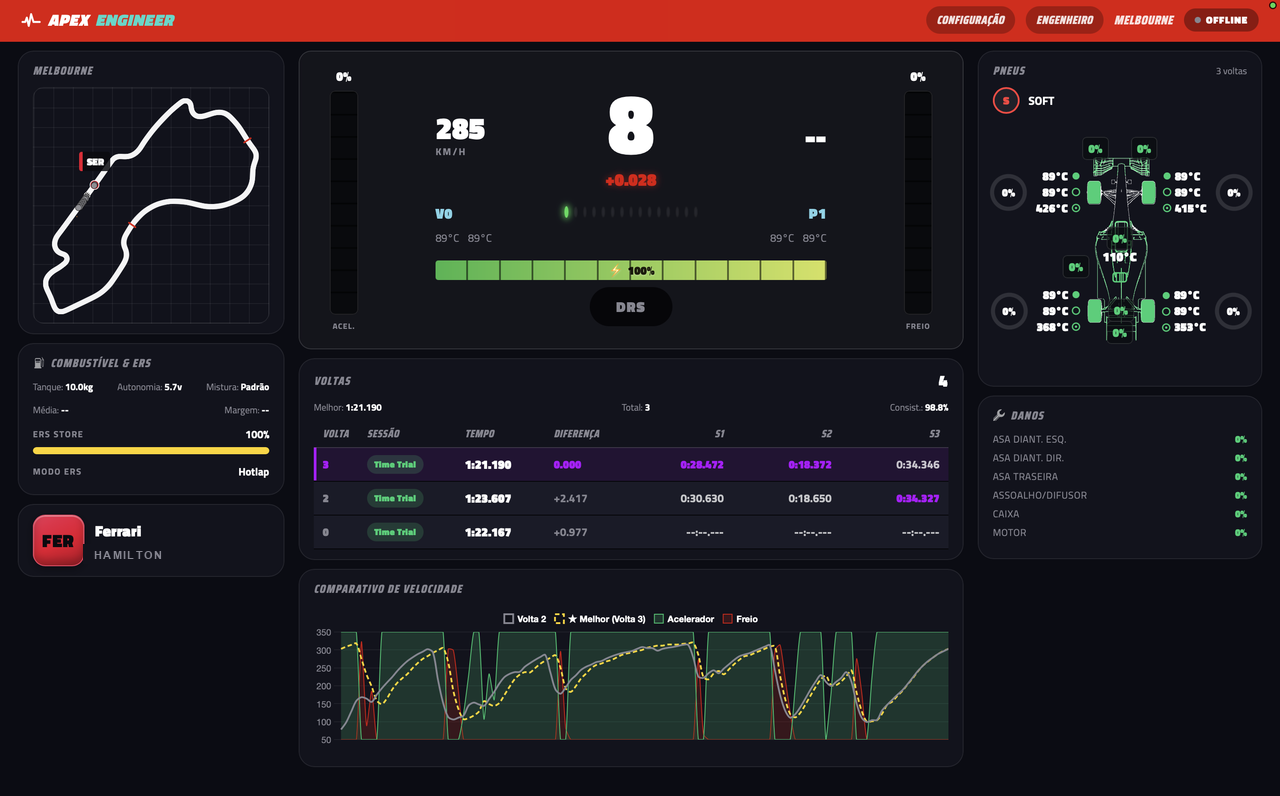Click the rear-right tyre wear gauge
Screen dimensions: 1280x796
(1234, 311)
